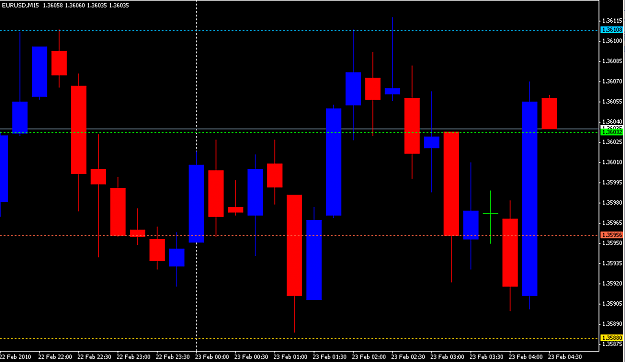This screenshot has height=362, width=625.
Task: Click the 23 Feb 03:00 time label
Action: coord(448,356)
